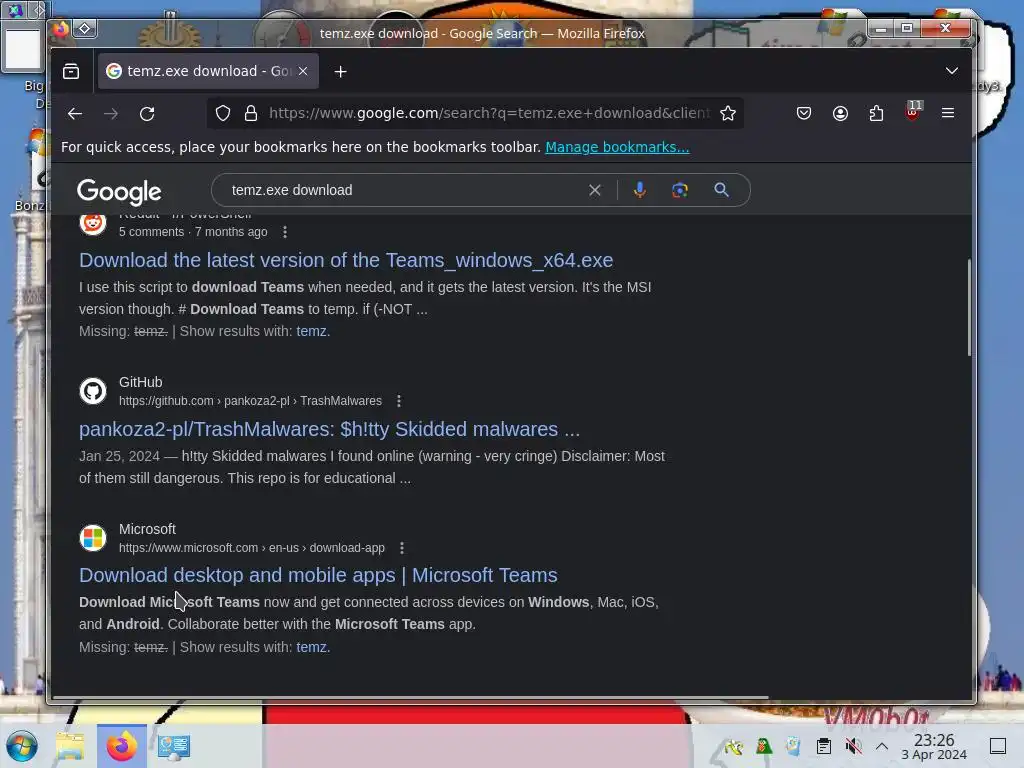Click the github.com pankoza2-pl URL text
The width and height of the screenshot is (1024, 768).
pyautogui.click(x=250, y=401)
